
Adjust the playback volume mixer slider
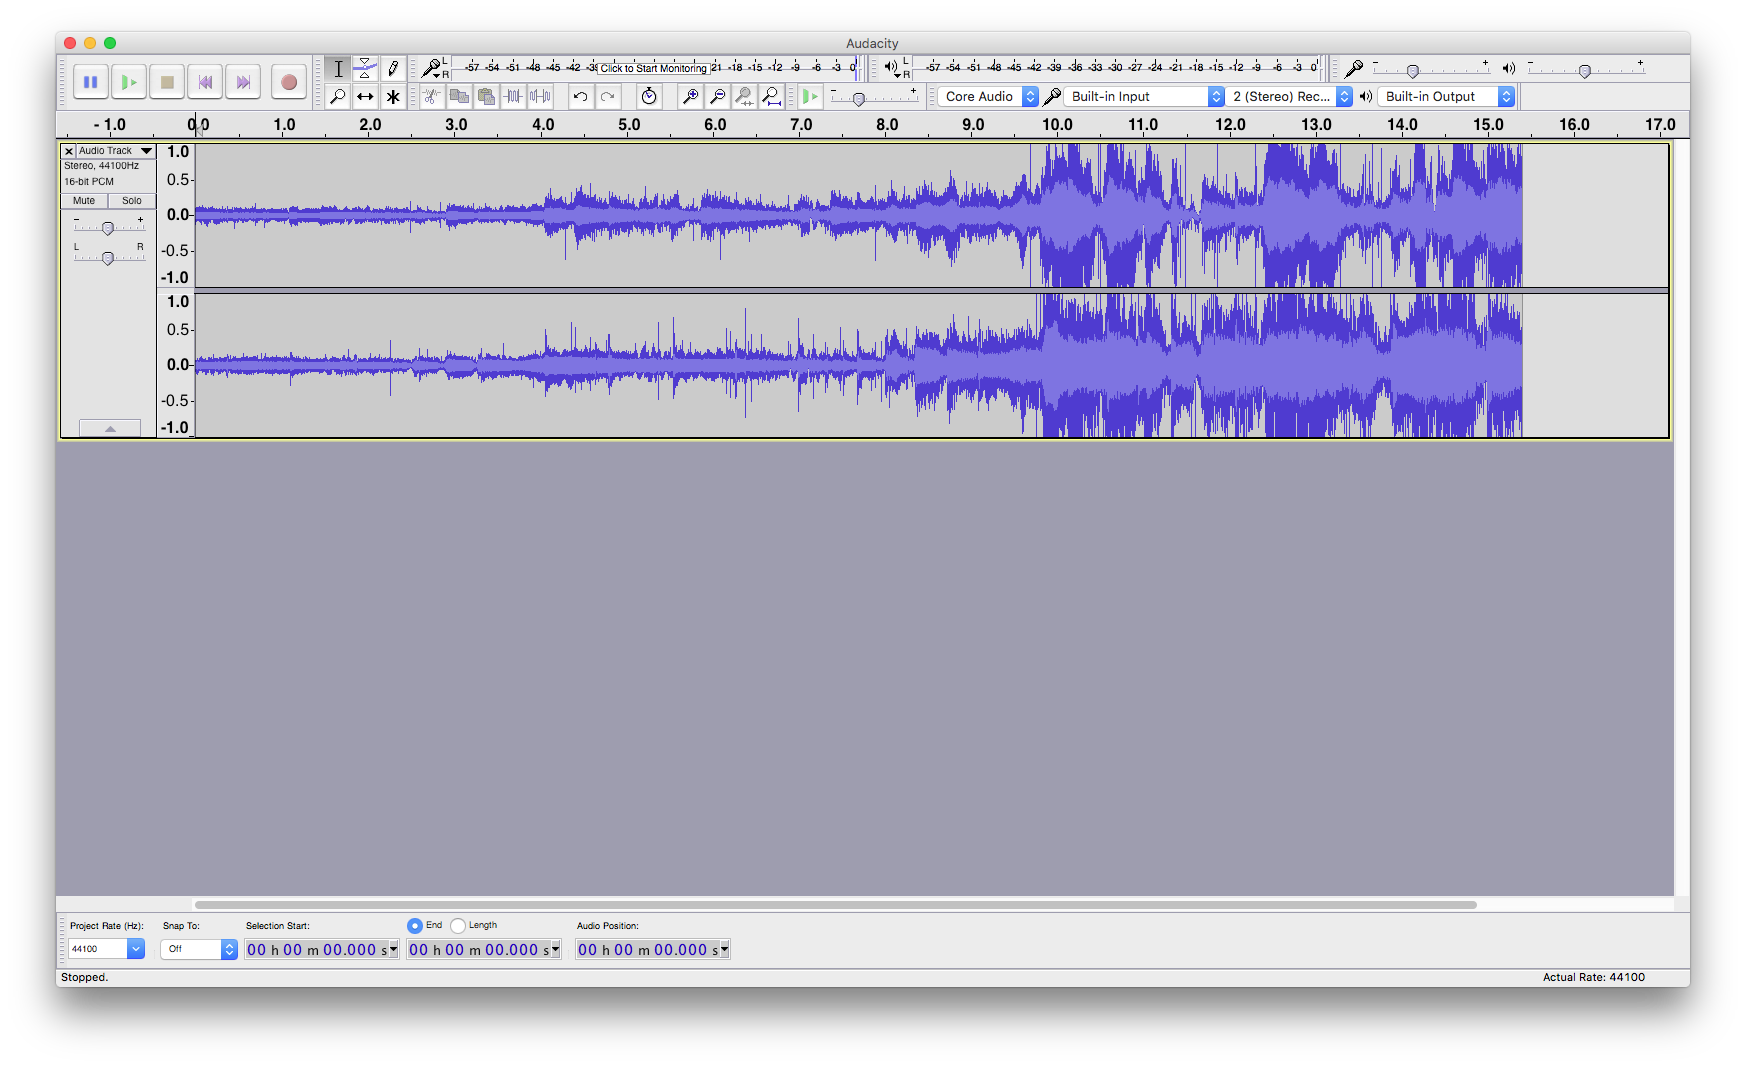click(1586, 69)
